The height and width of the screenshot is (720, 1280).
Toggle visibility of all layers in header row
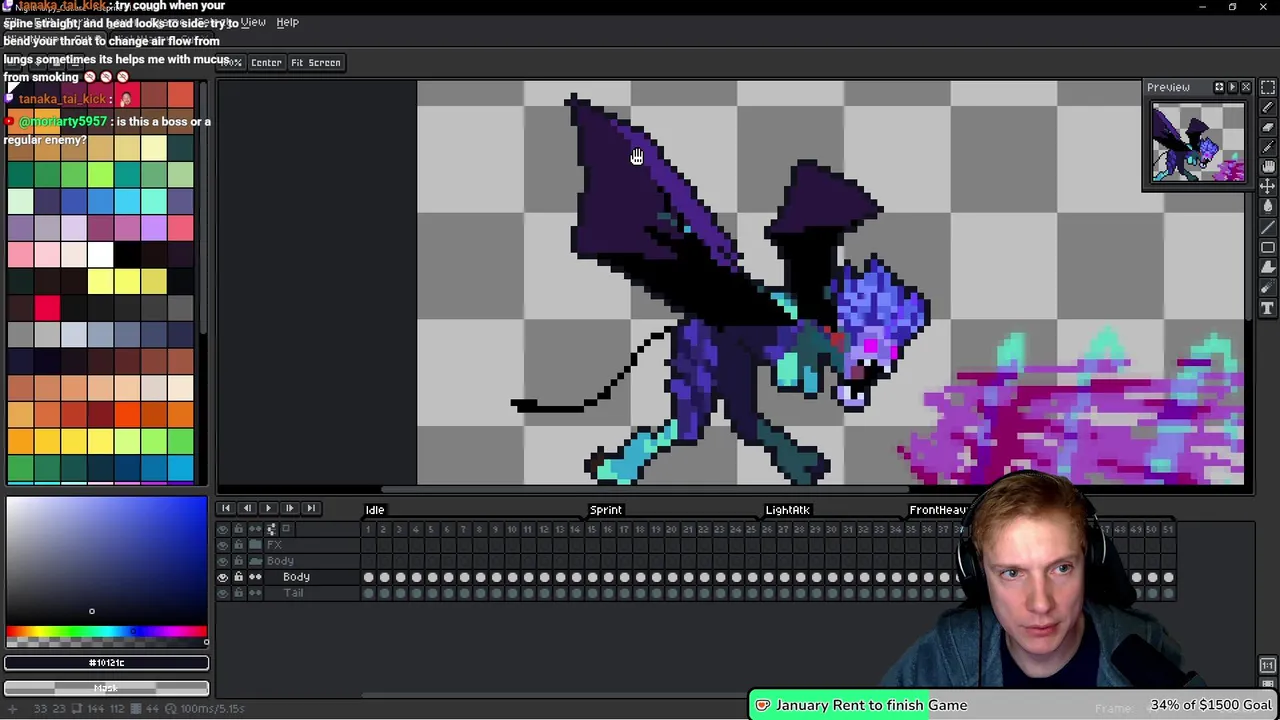pyautogui.click(x=223, y=529)
